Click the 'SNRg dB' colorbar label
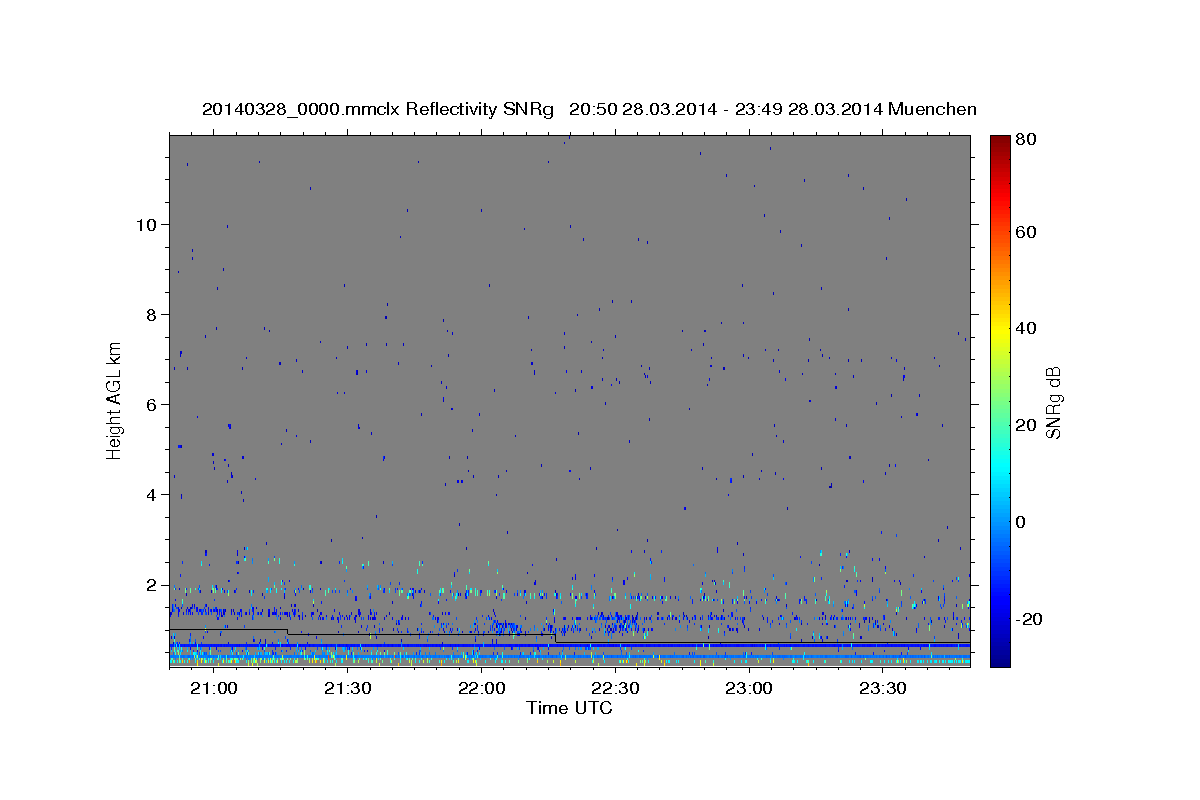Image resolution: width=1200 pixels, height=800 pixels. (x=1052, y=403)
